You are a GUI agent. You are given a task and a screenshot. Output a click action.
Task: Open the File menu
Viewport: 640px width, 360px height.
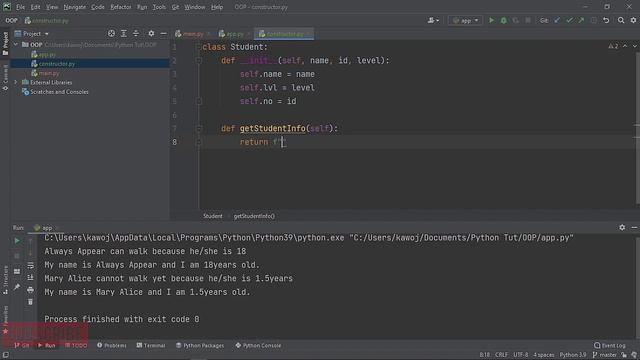click(20, 7)
